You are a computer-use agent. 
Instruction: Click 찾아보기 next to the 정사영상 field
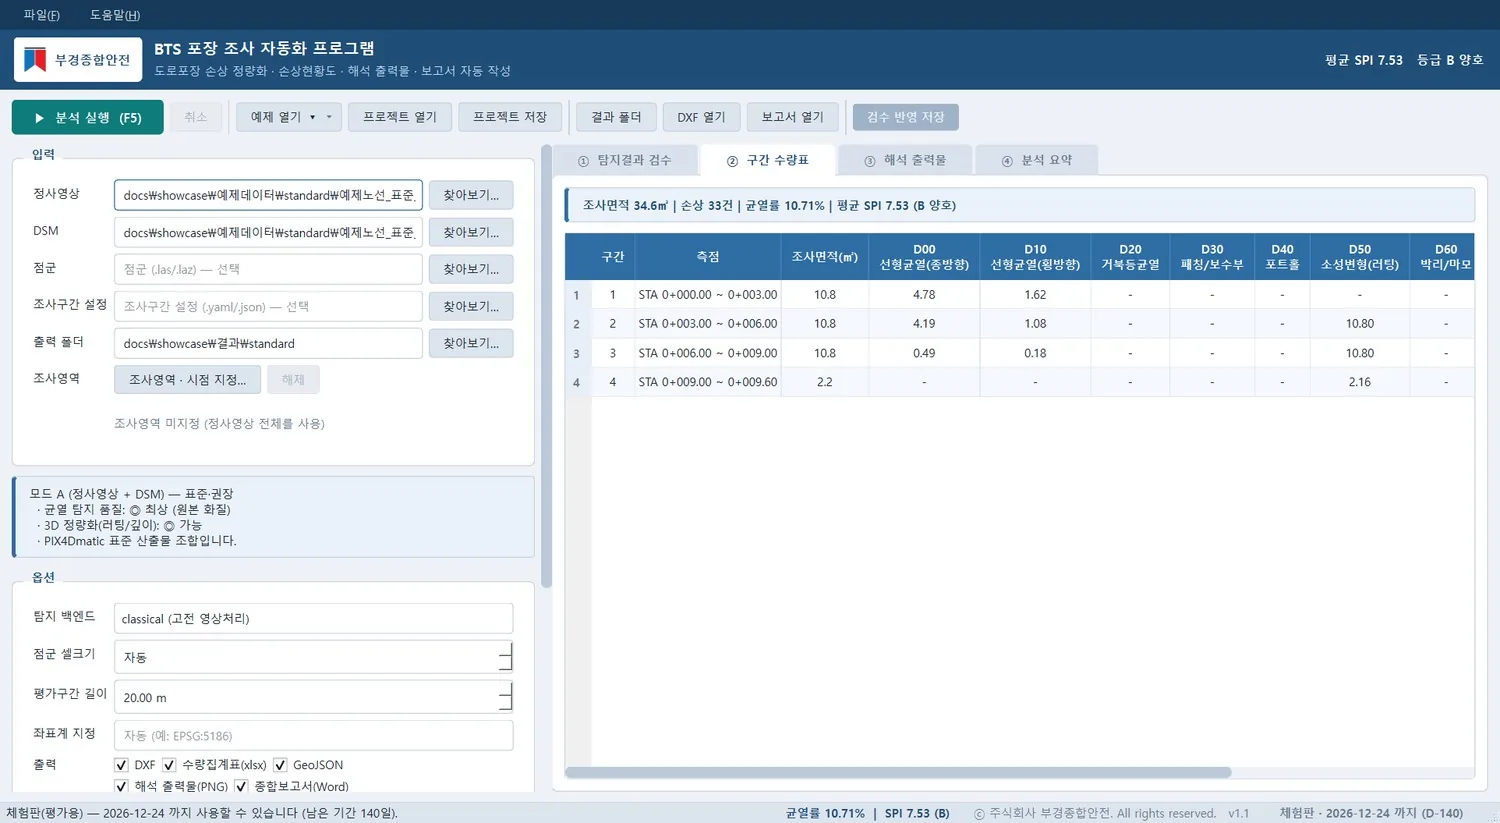coord(471,195)
